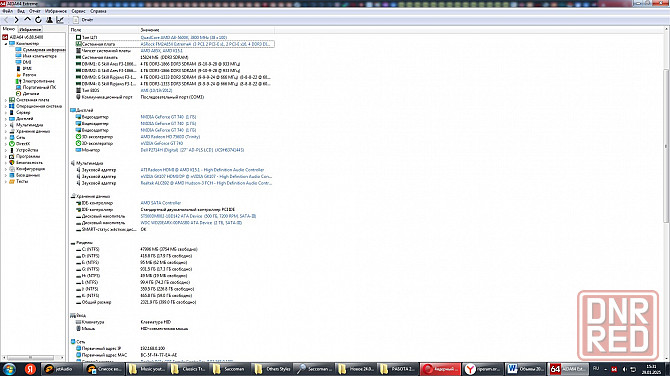The image size is (670, 376).
Task: Switch to the Избранное sidebar tab
Action: pyautogui.click(x=30, y=29)
